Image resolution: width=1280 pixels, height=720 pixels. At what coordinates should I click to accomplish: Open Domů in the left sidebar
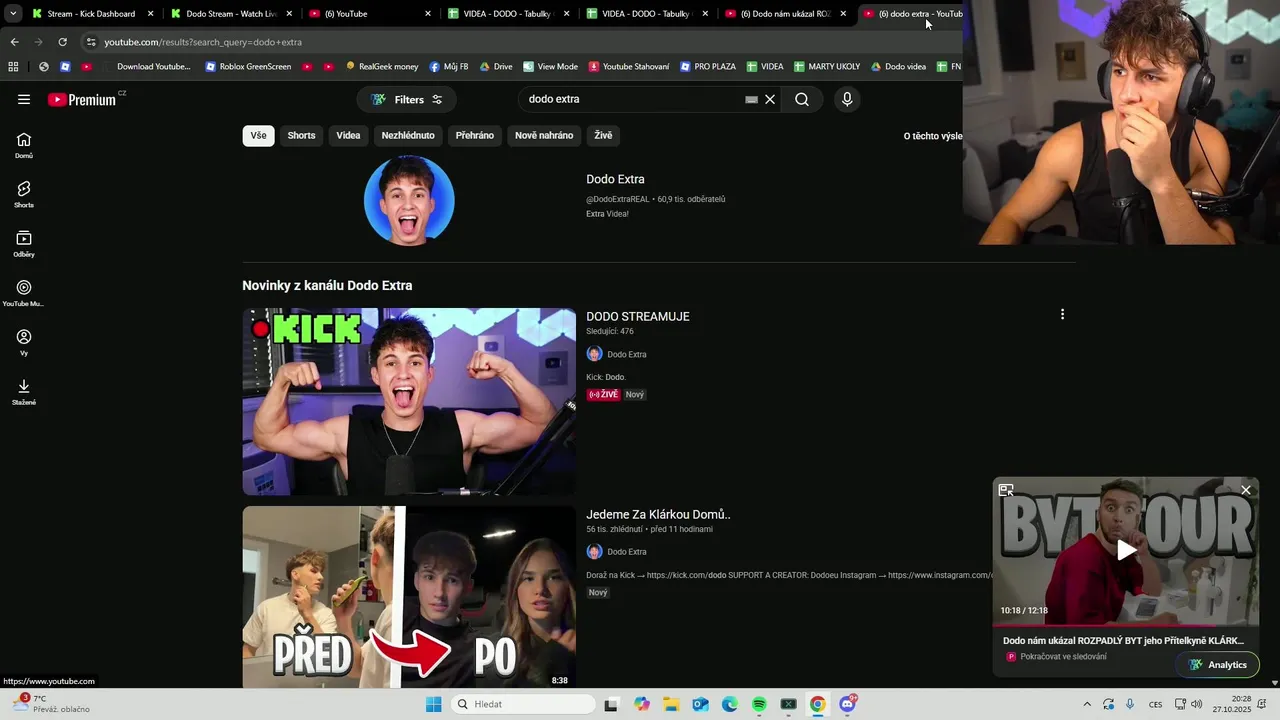point(24,146)
